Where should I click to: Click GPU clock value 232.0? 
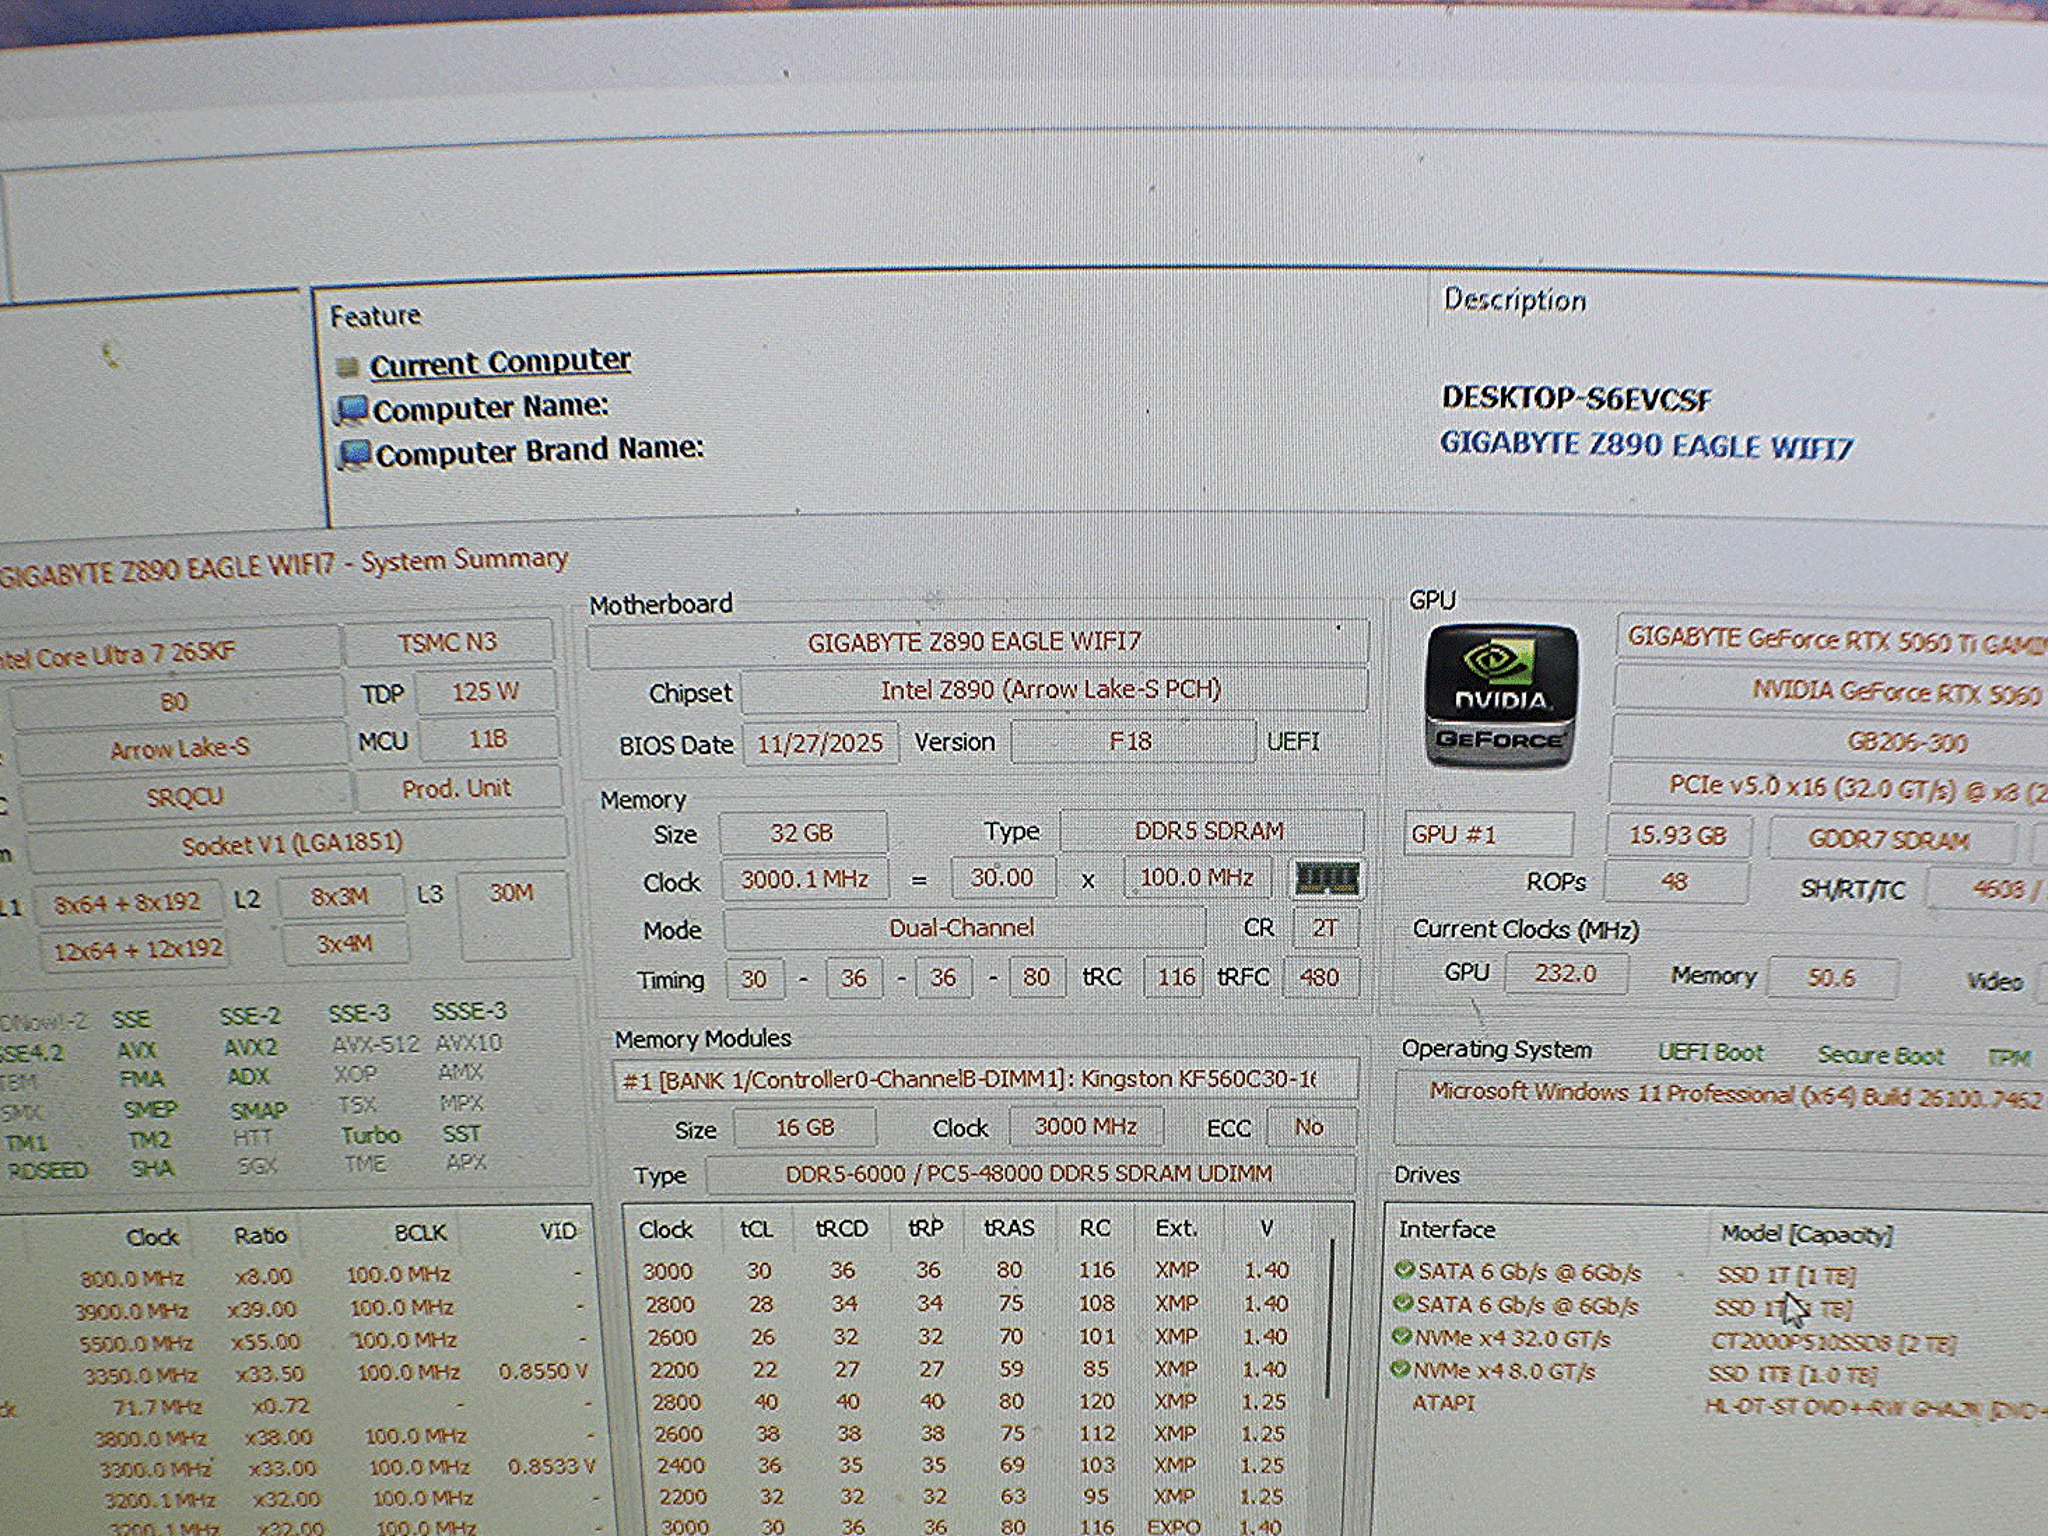tap(1566, 973)
